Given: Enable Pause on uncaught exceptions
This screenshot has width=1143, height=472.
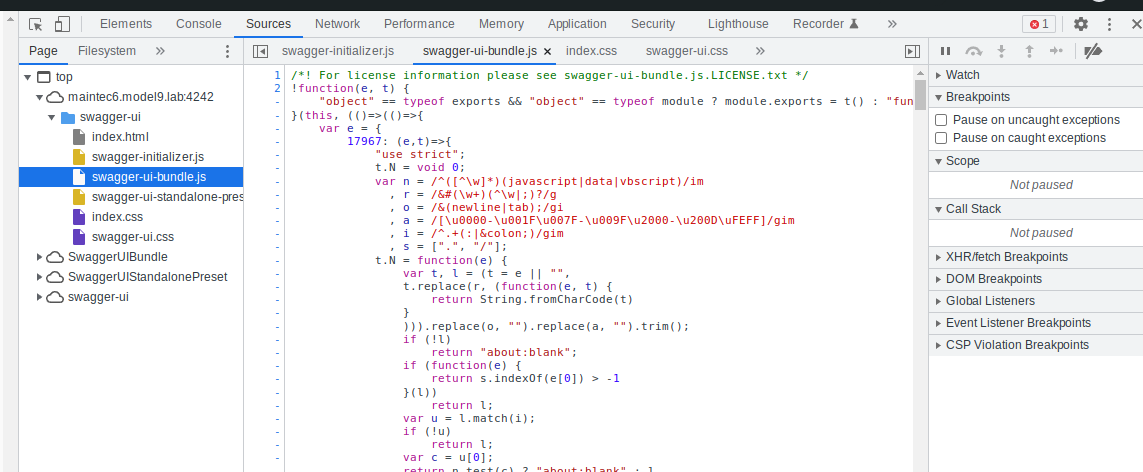Looking at the screenshot, I should coord(940,120).
